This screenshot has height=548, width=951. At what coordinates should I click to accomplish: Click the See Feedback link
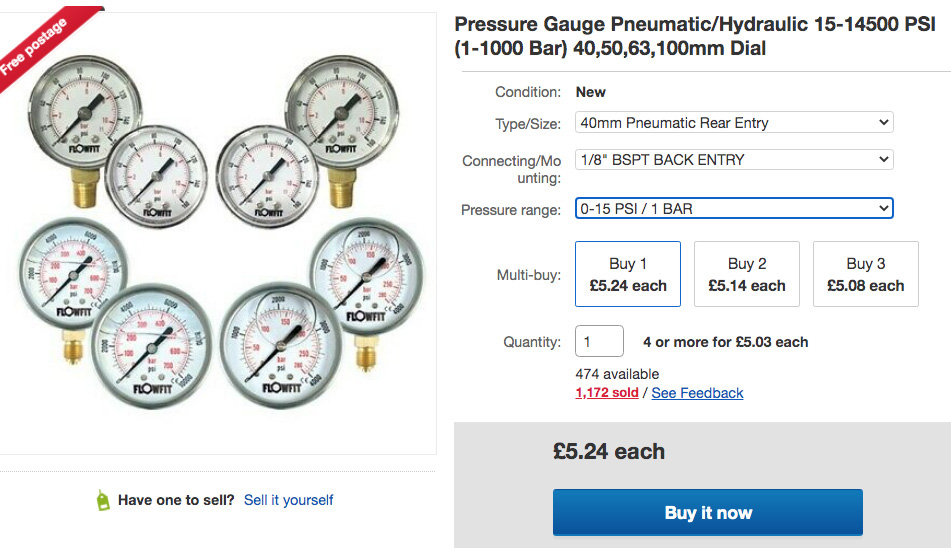(x=697, y=393)
